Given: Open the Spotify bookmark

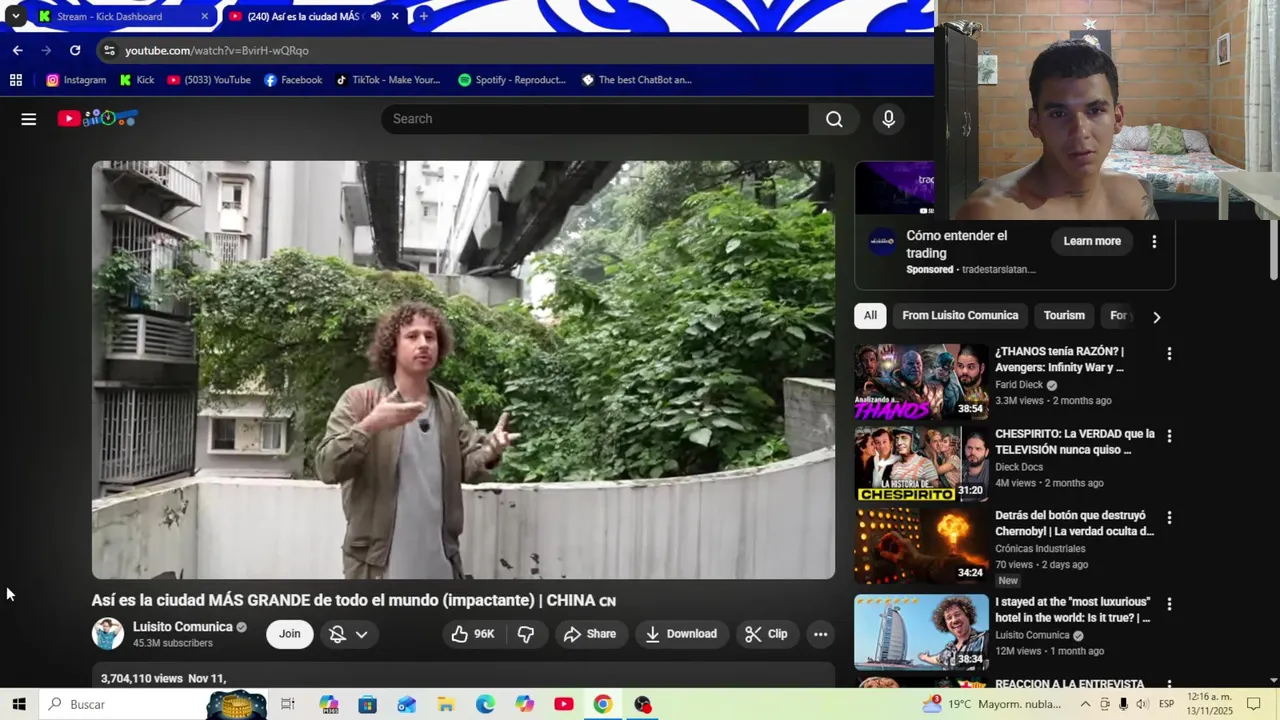Looking at the screenshot, I should tap(512, 80).
